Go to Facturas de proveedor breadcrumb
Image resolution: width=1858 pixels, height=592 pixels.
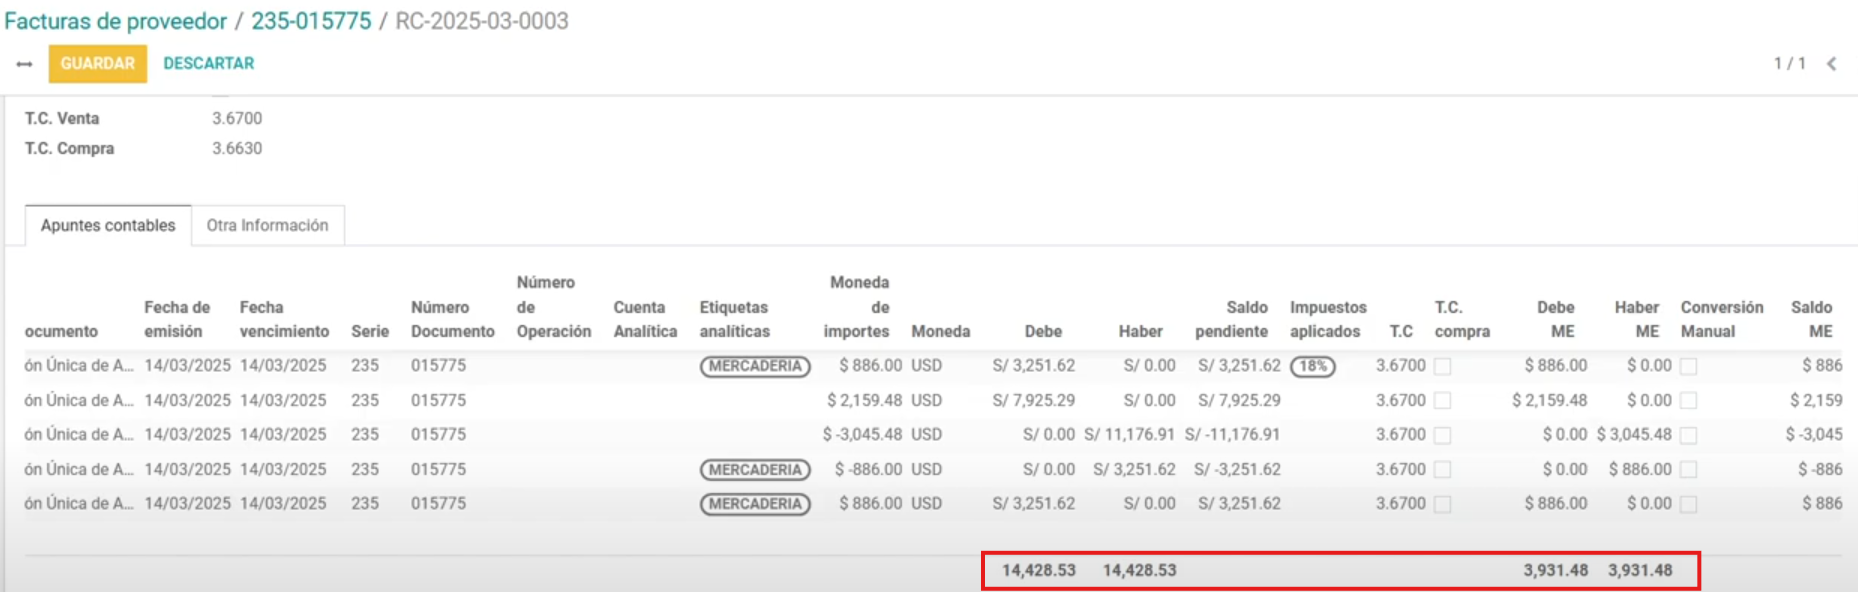116,21
